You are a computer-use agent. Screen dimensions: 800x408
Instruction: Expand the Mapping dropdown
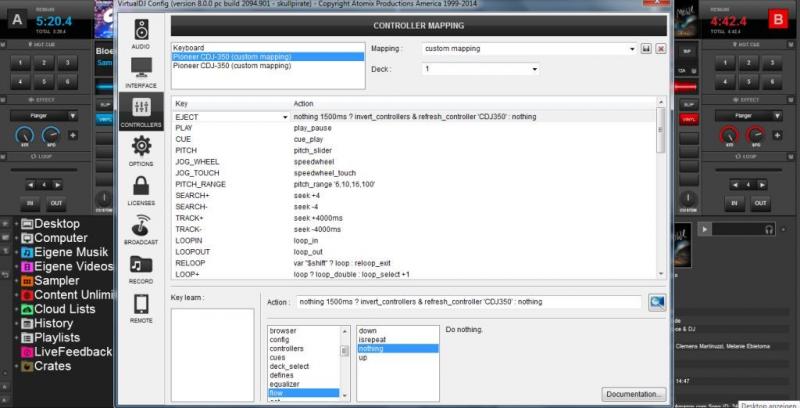point(631,48)
